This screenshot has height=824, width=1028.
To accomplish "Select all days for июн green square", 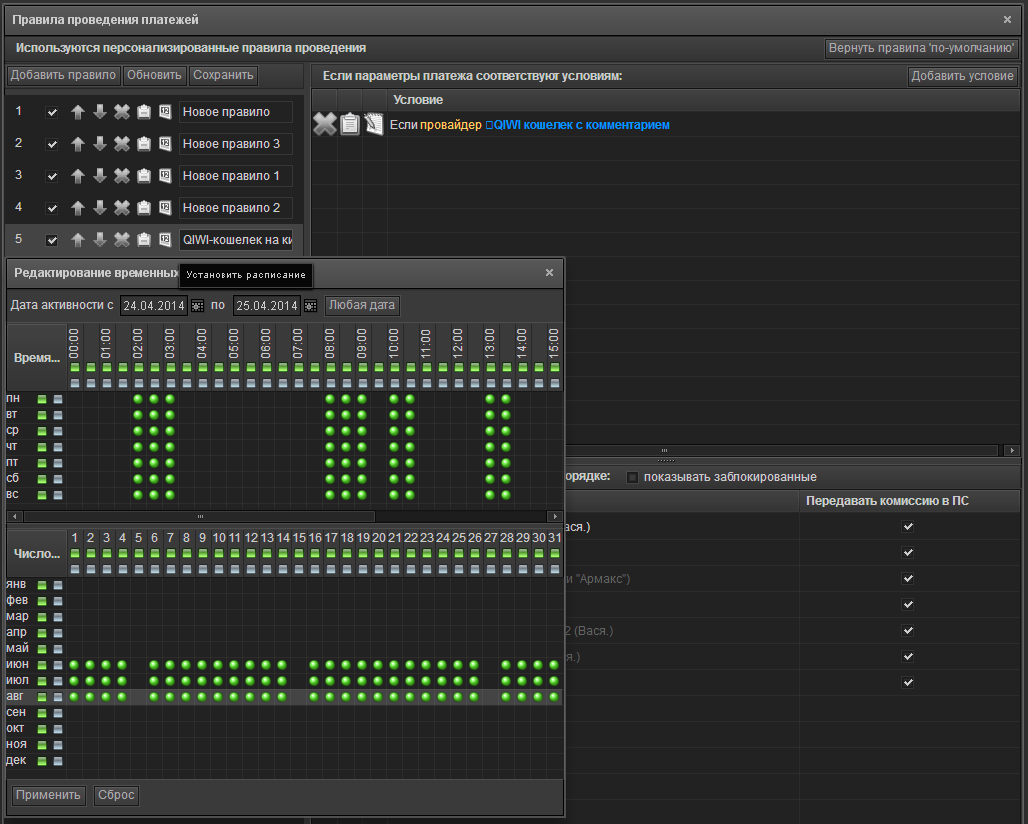I will point(42,665).
